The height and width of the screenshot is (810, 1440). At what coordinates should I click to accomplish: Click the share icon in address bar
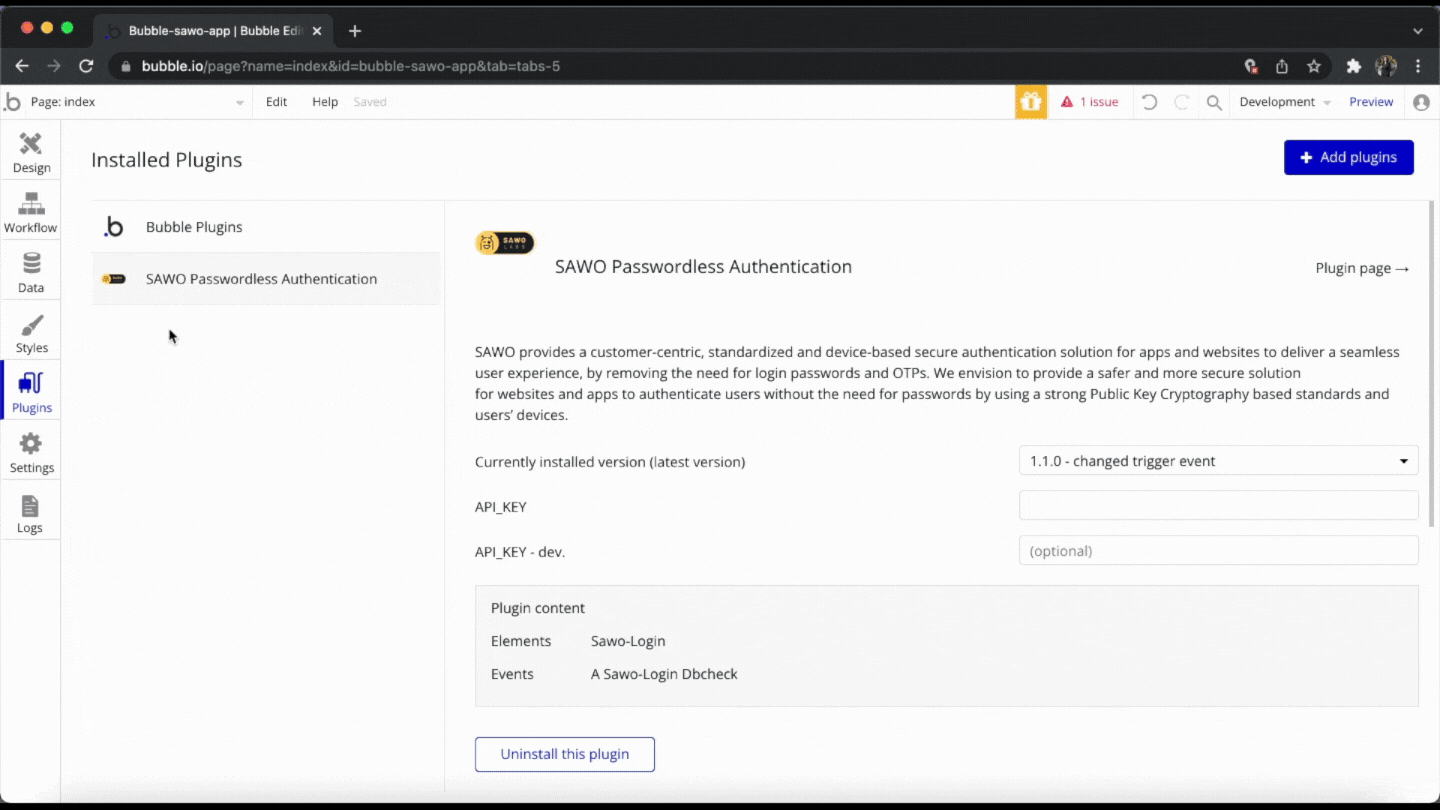click(x=1282, y=66)
